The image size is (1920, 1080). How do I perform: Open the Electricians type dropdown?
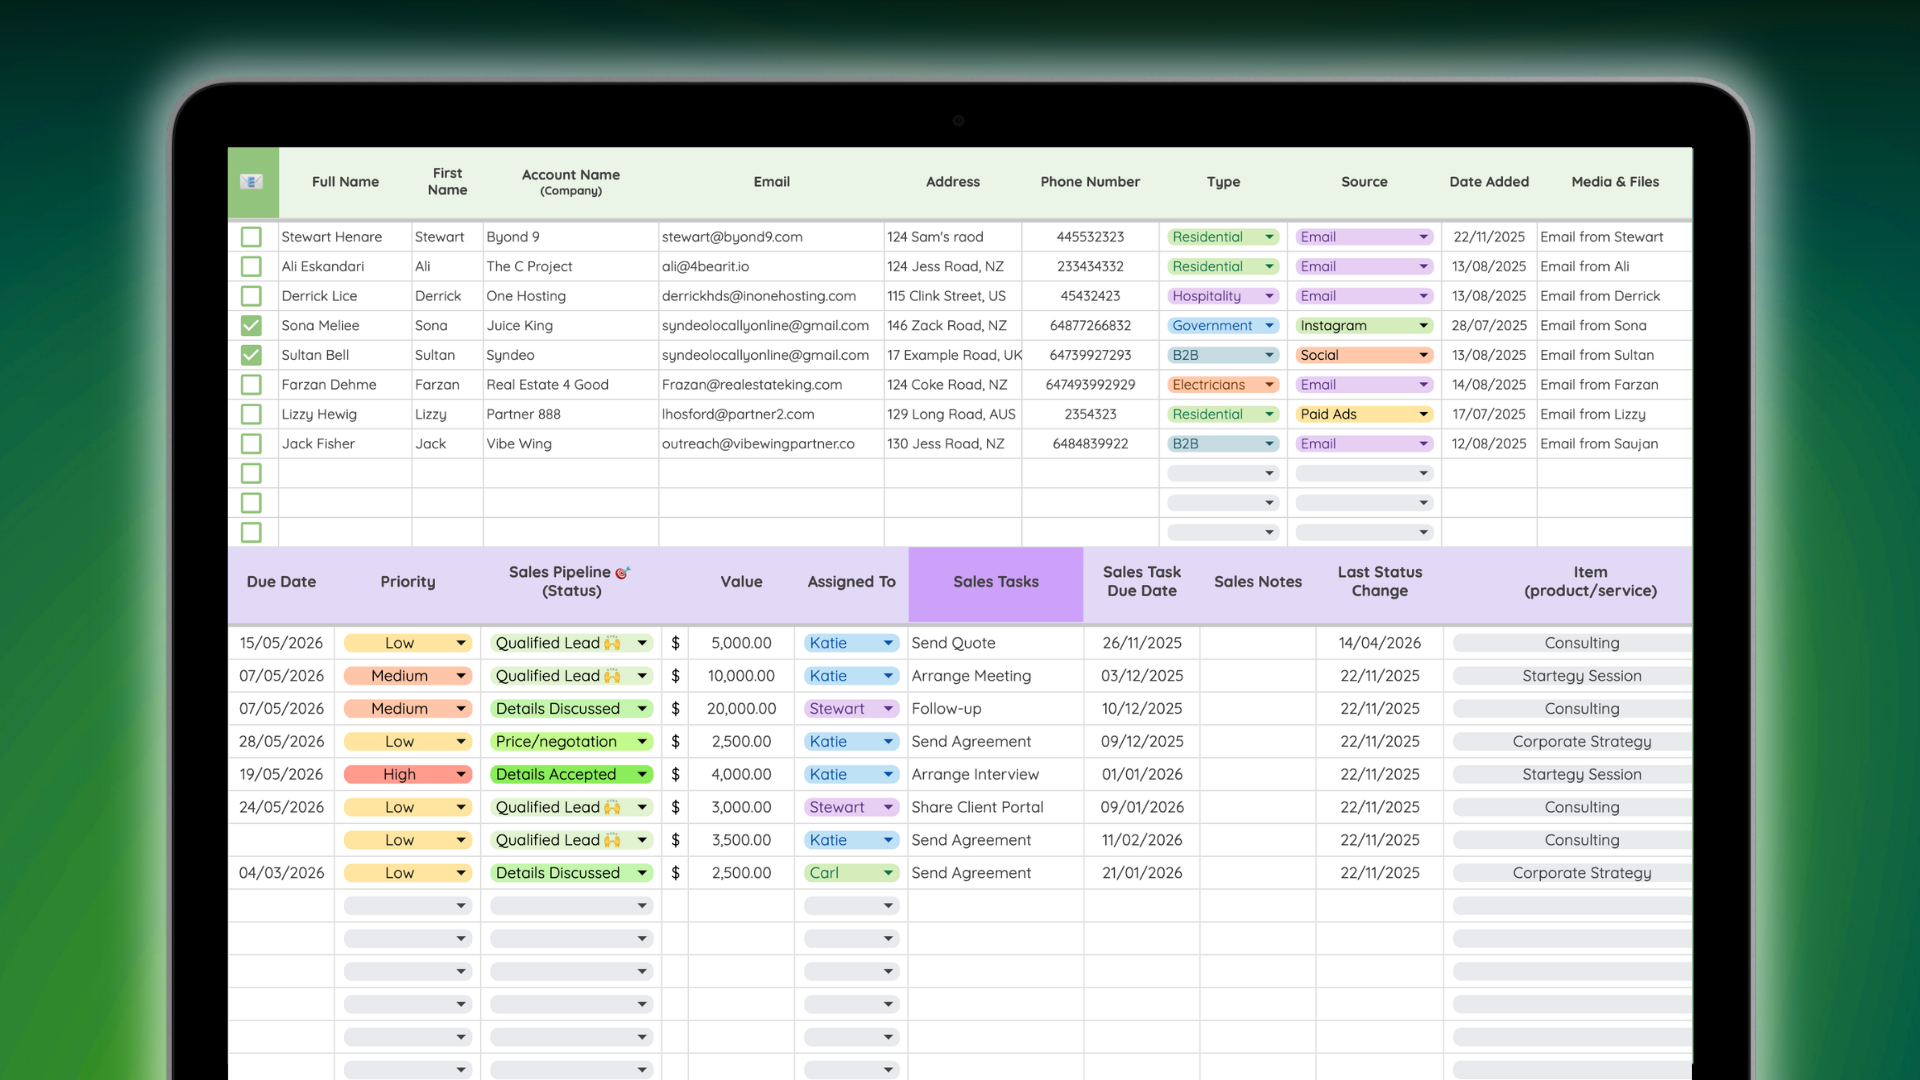tap(1223, 385)
